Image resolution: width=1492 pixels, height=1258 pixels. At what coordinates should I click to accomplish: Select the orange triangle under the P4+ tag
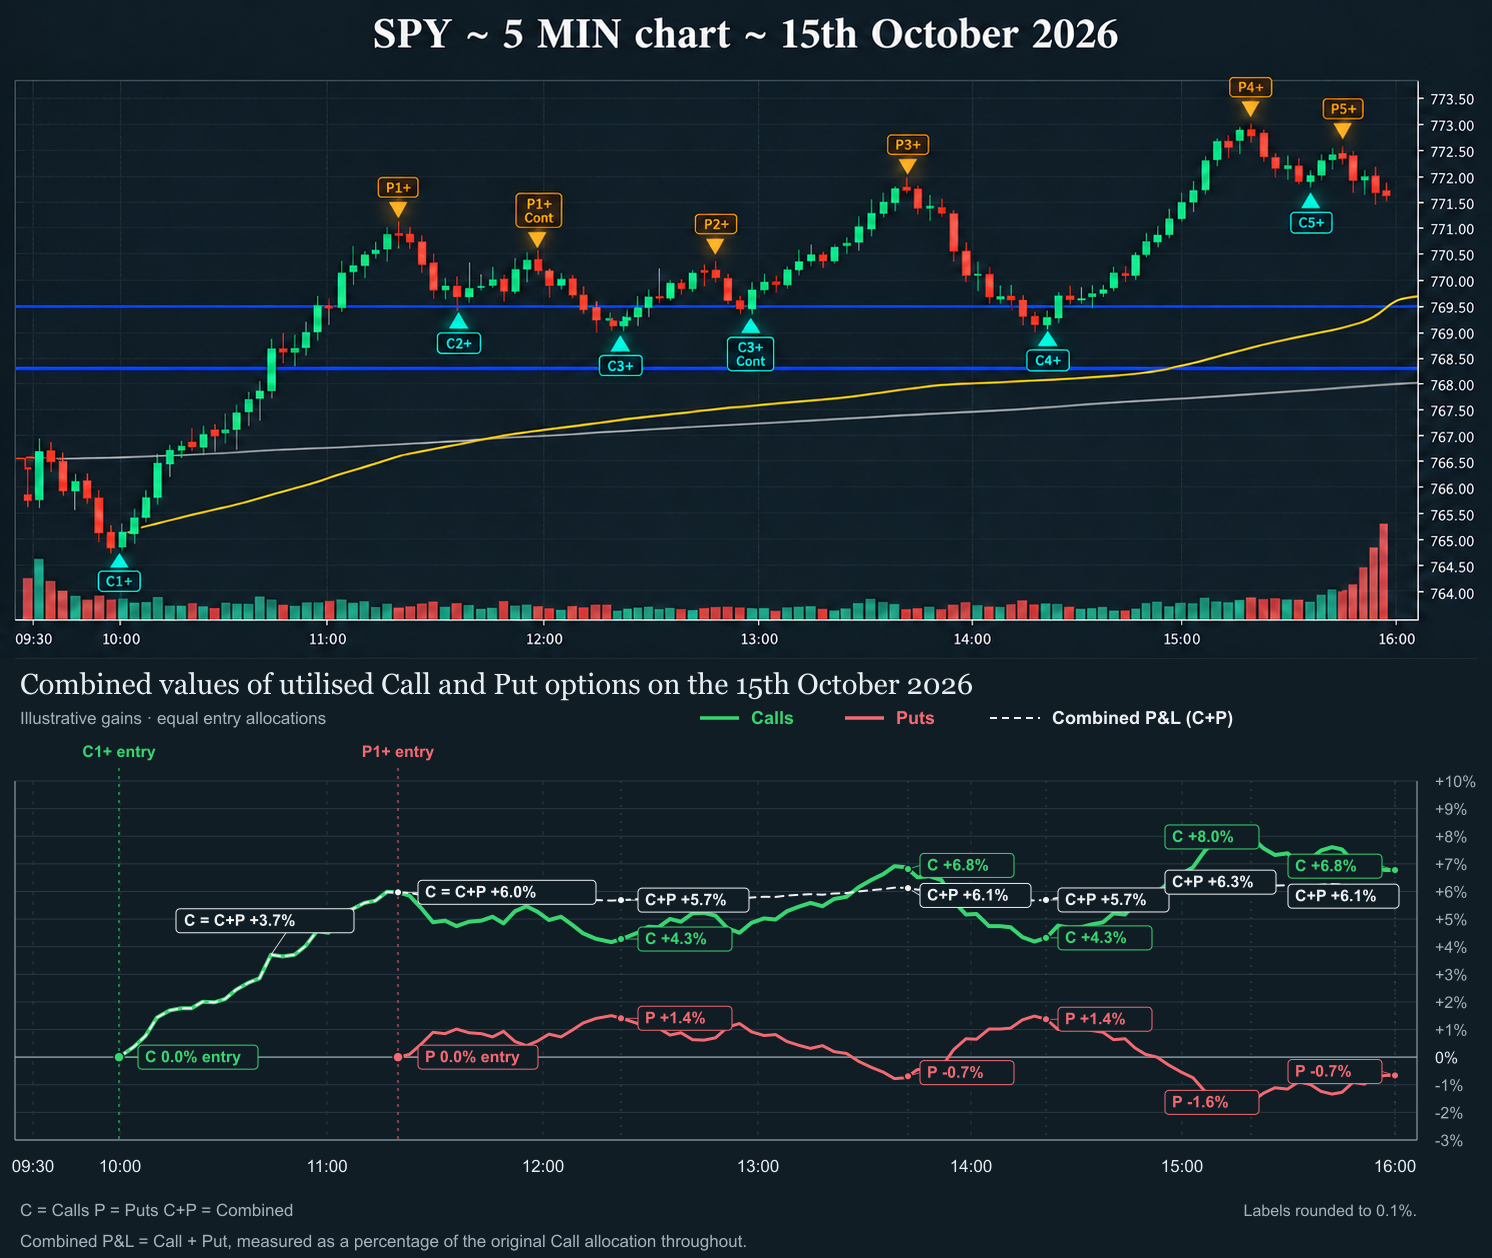click(1250, 109)
